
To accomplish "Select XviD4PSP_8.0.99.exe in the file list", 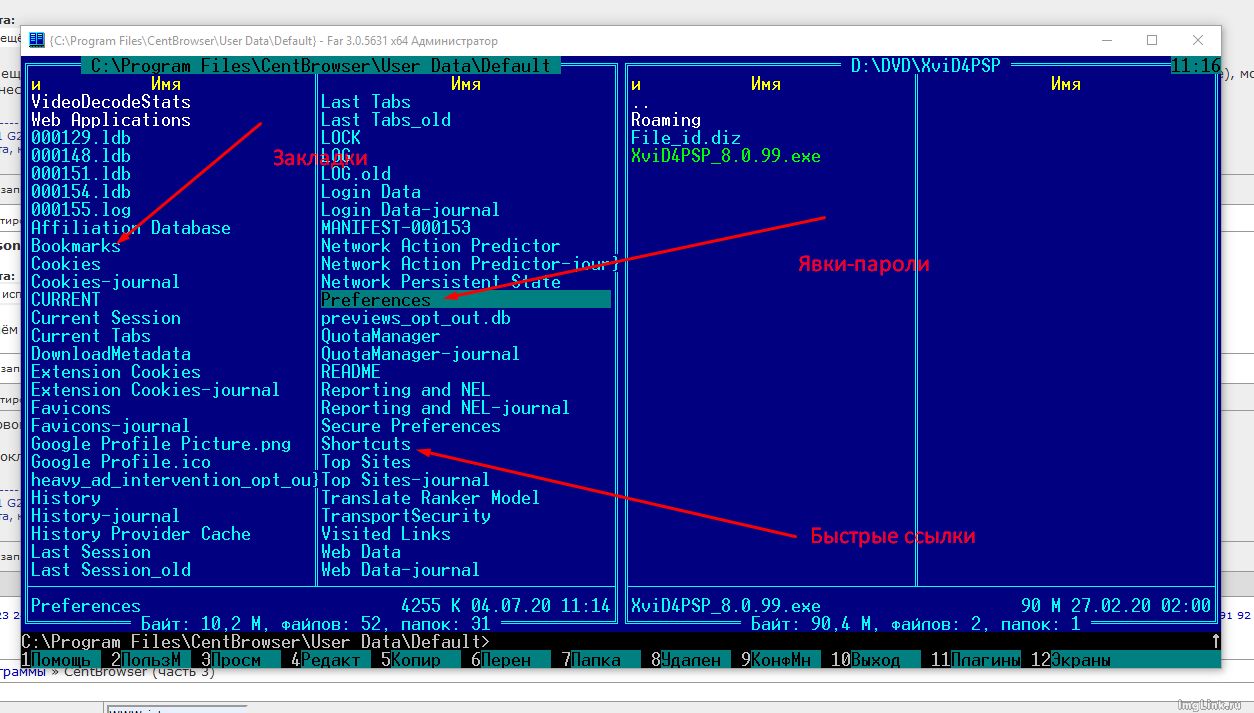I will click(x=726, y=156).
